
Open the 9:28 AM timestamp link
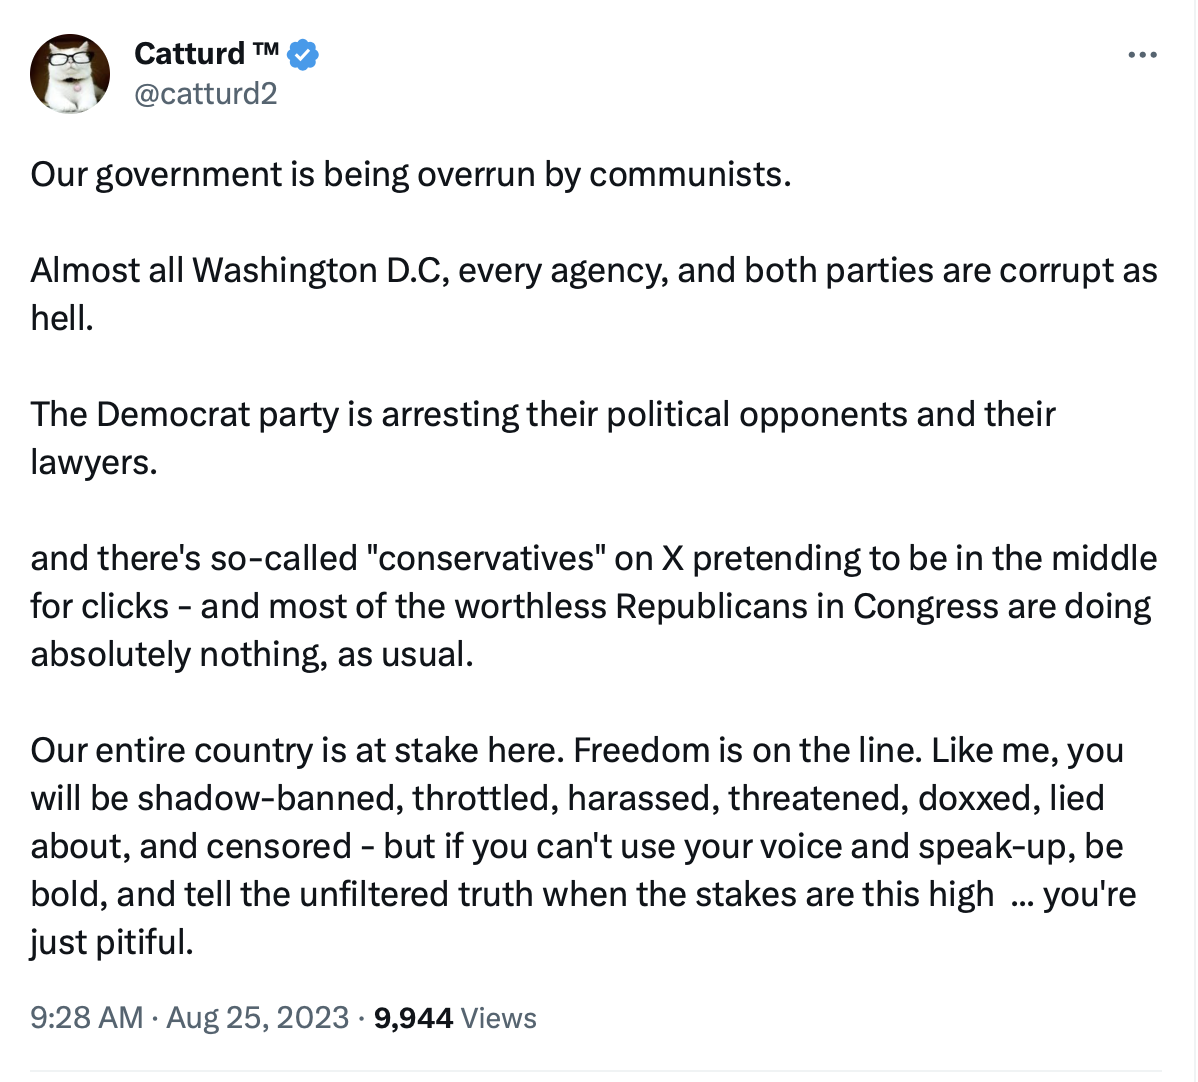click(87, 1018)
